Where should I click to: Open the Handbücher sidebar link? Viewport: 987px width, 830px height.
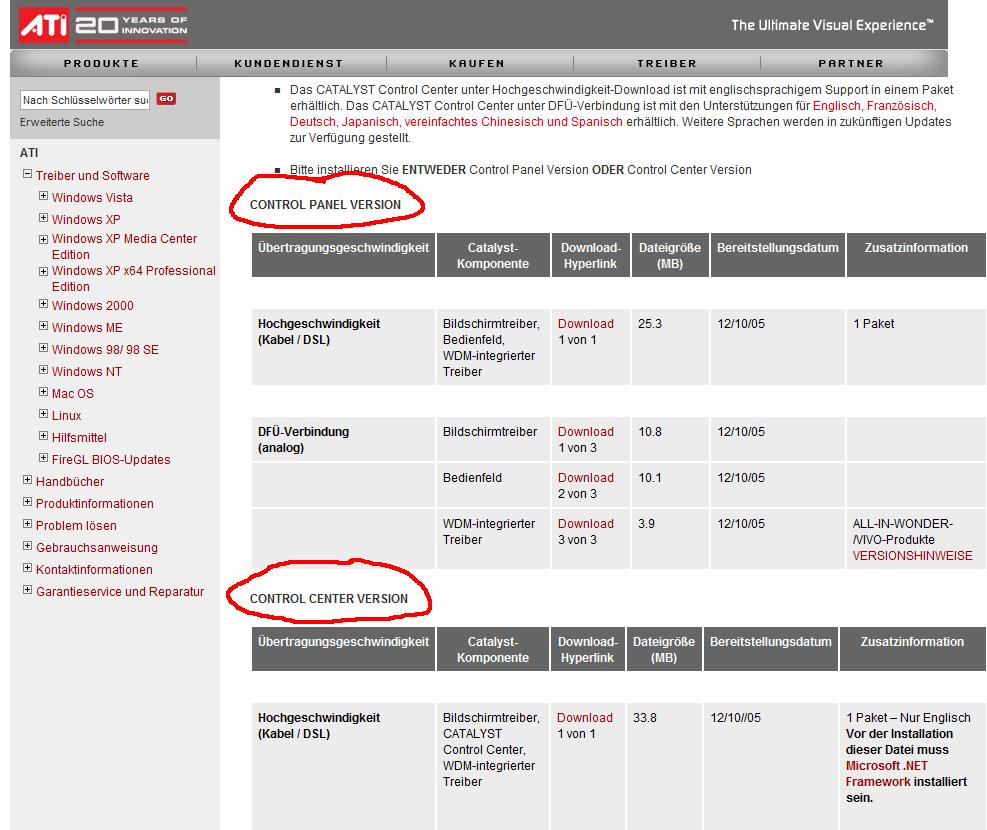pyautogui.click(x=70, y=482)
